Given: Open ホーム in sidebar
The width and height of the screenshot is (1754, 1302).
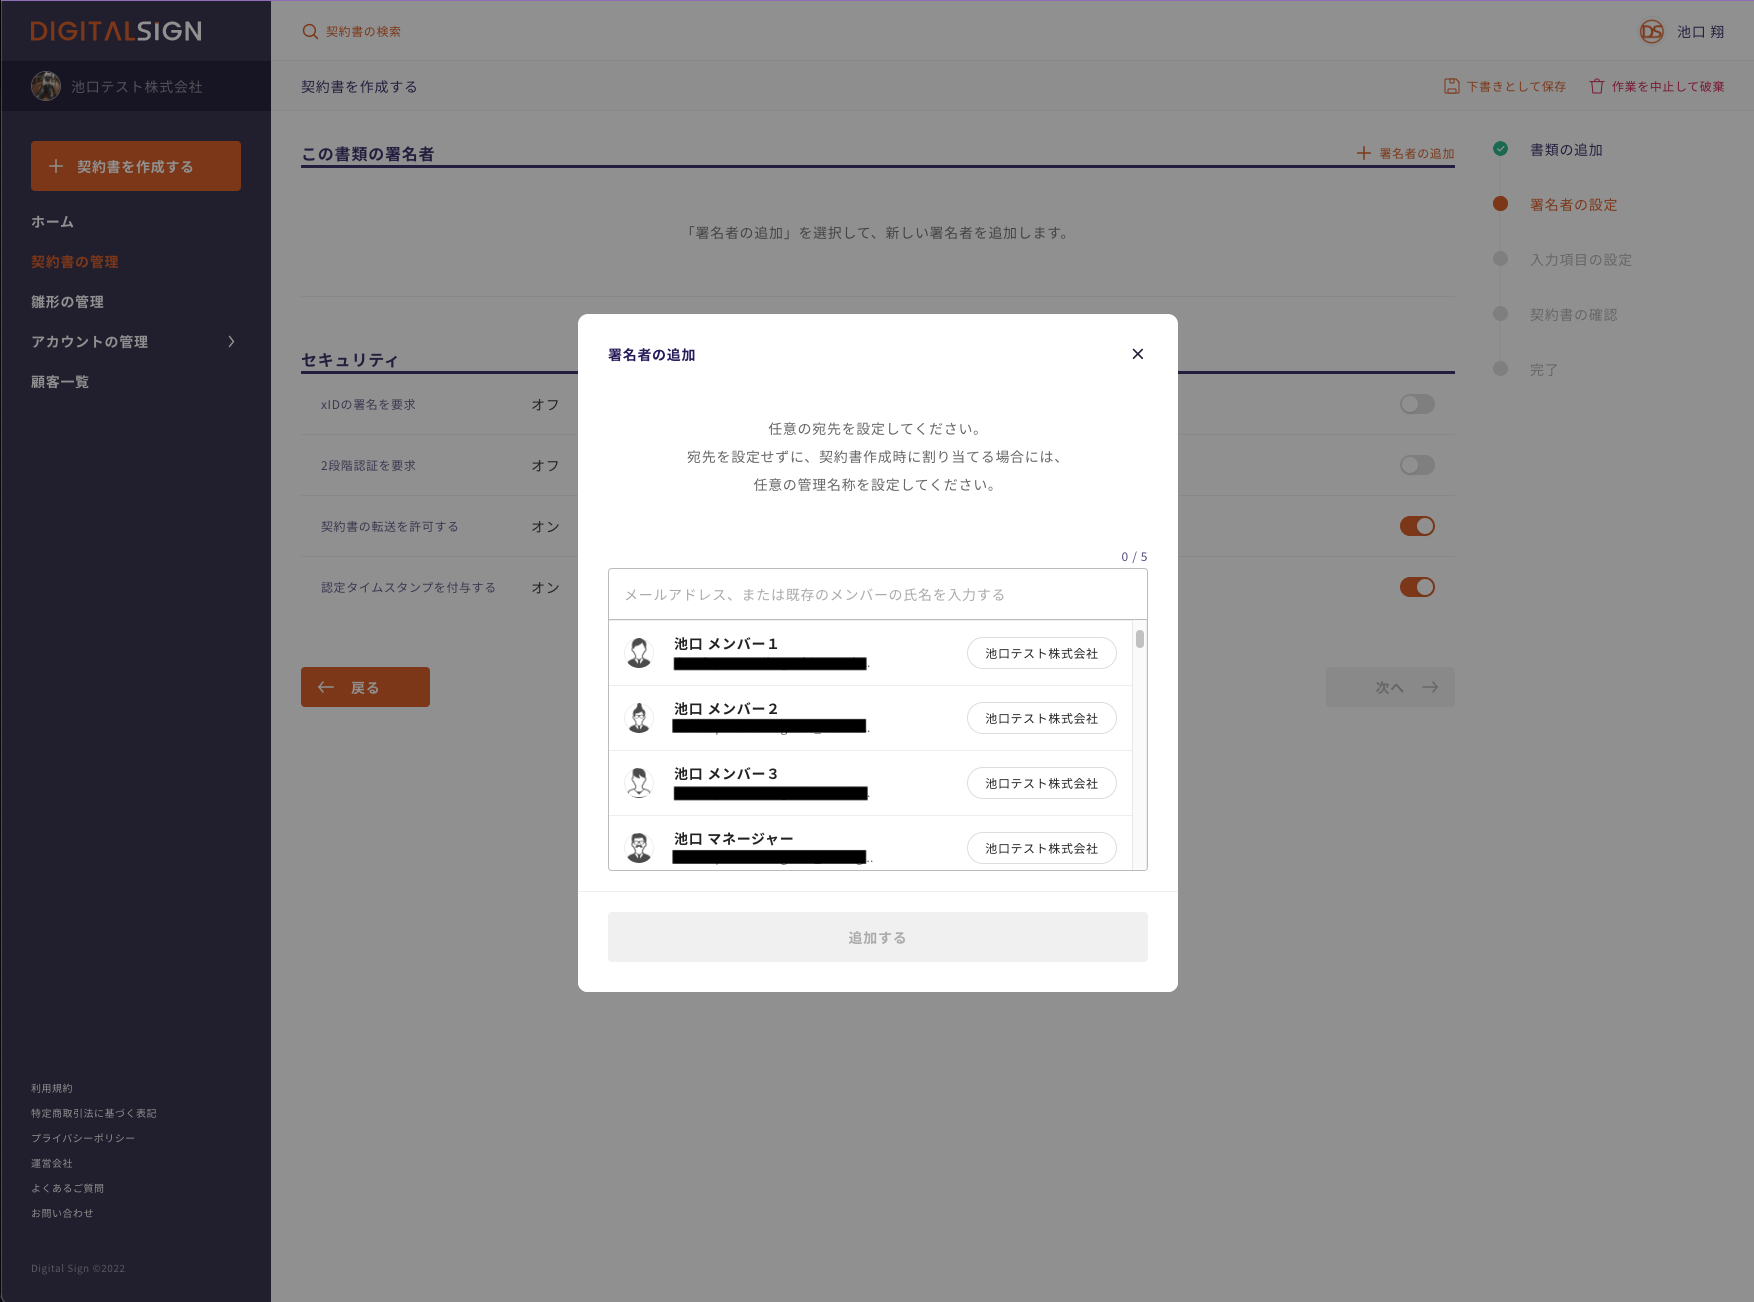Looking at the screenshot, I should pos(52,222).
